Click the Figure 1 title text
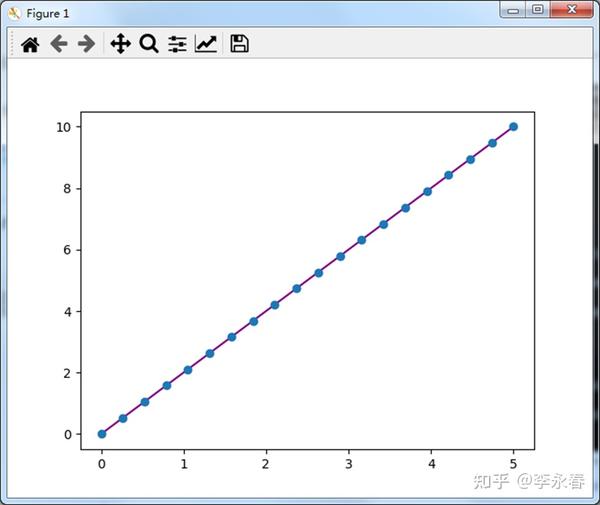The image size is (600, 505). pos(47,14)
